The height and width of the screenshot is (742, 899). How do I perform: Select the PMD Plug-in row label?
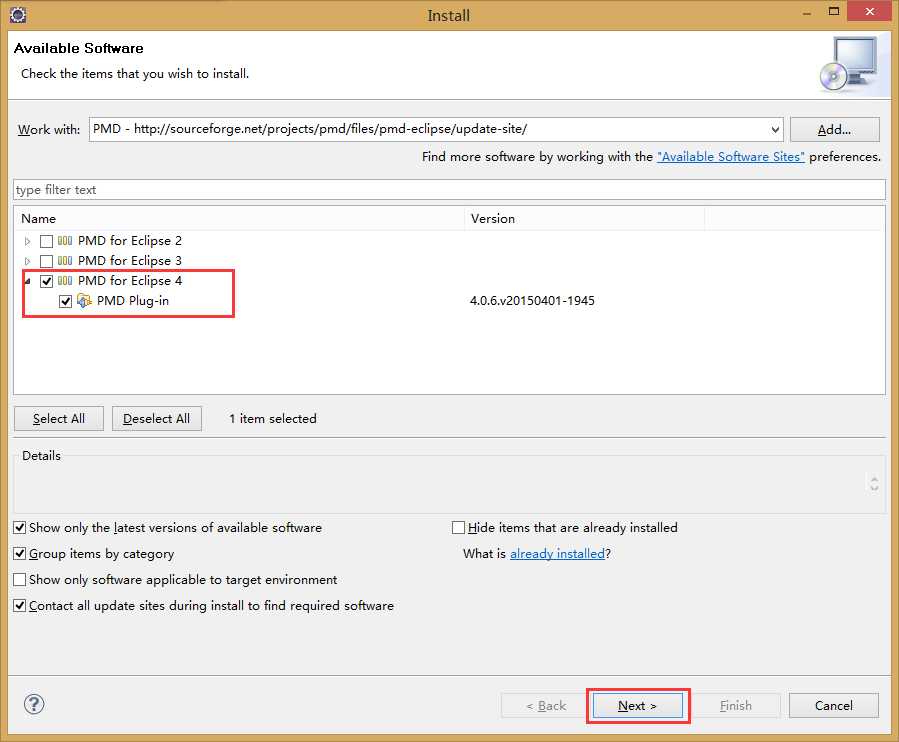132,301
